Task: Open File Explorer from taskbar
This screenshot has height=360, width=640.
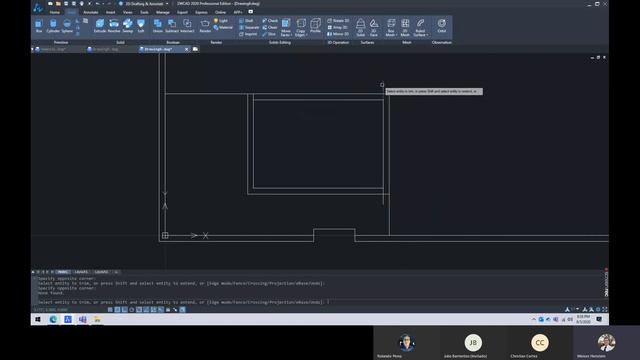Action: click(98, 320)
